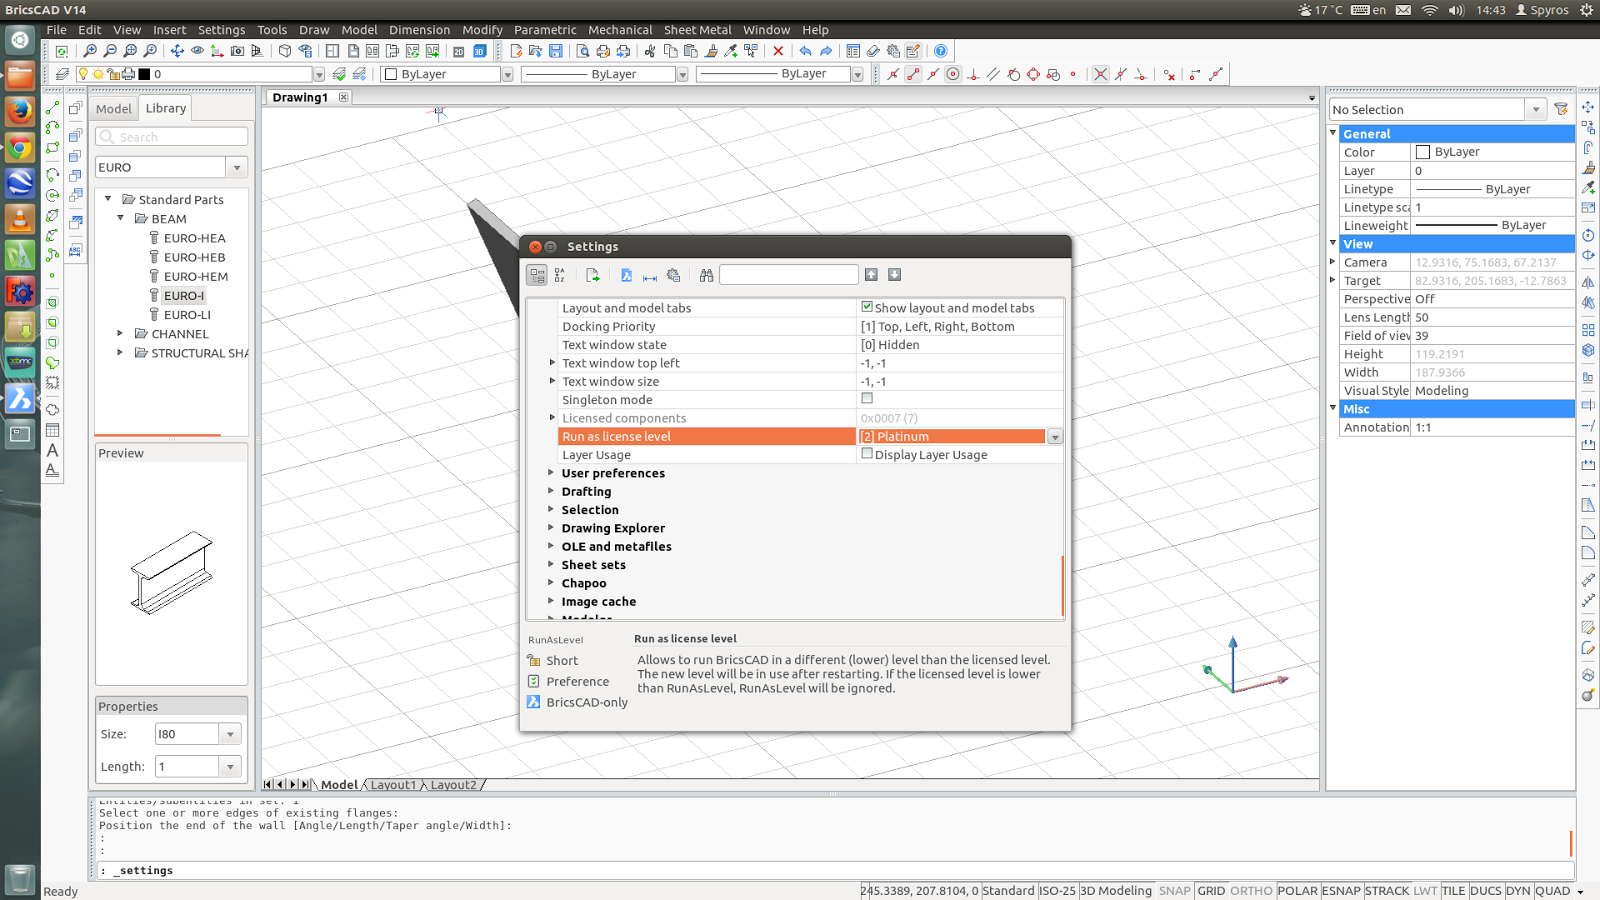
Task: Click the red X Delete icon
Action: click(778, 51)
